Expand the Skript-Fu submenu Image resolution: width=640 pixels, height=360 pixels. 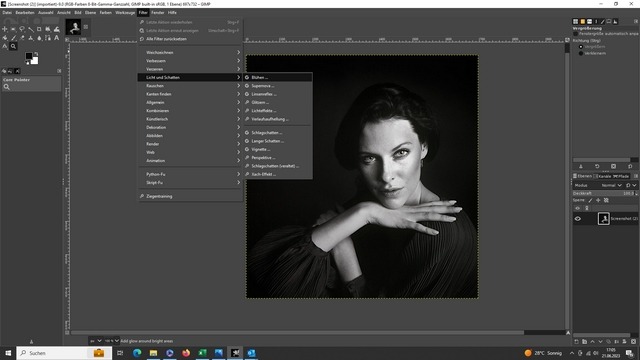click(190, 182)
